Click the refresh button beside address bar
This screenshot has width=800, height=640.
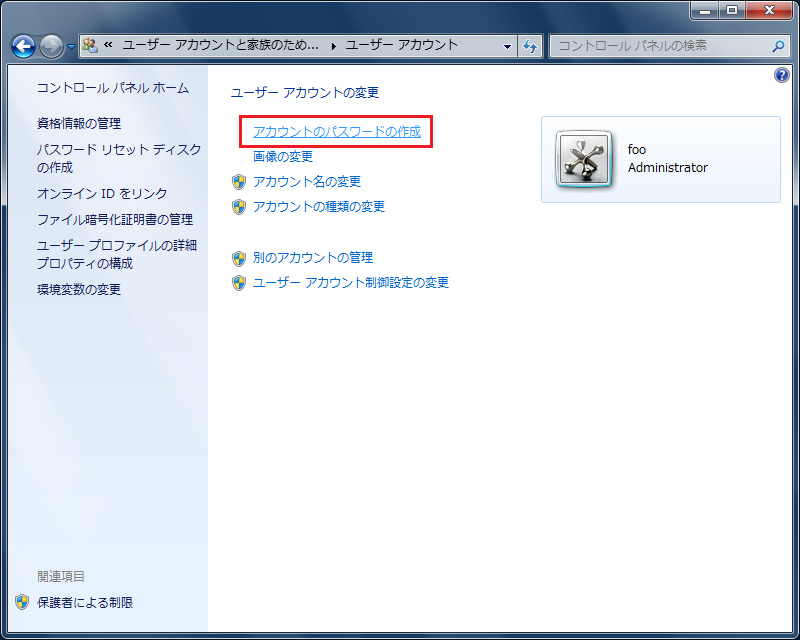pos(530,46)
